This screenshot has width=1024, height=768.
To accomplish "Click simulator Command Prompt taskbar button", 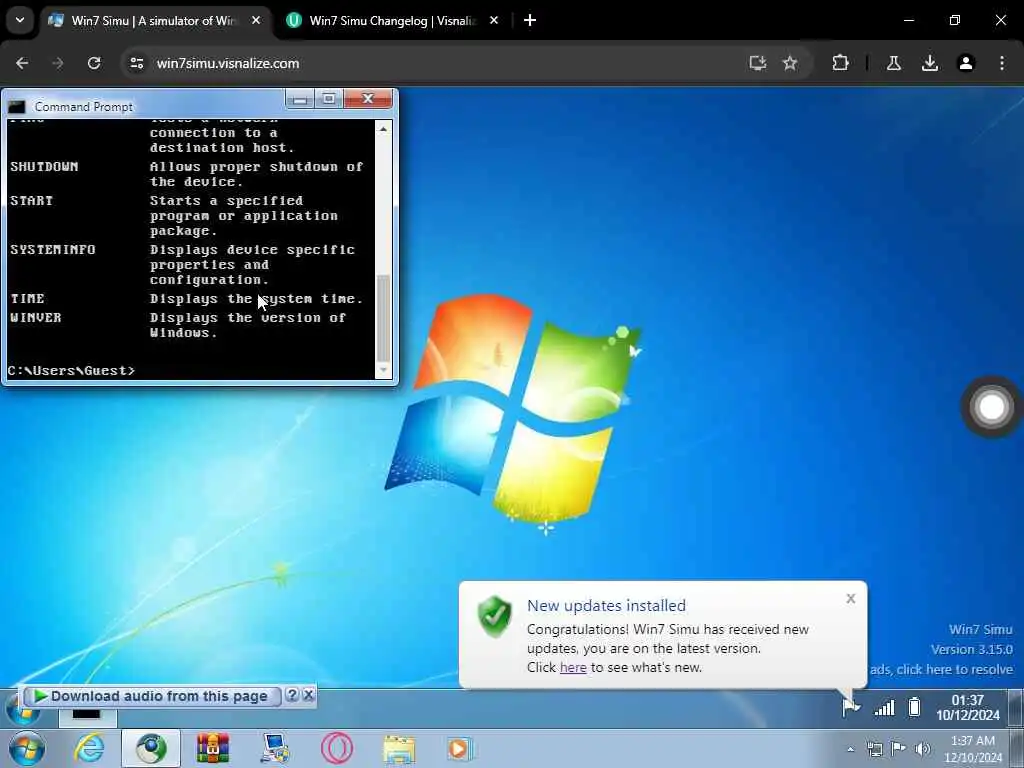I will tap(88, 715).
